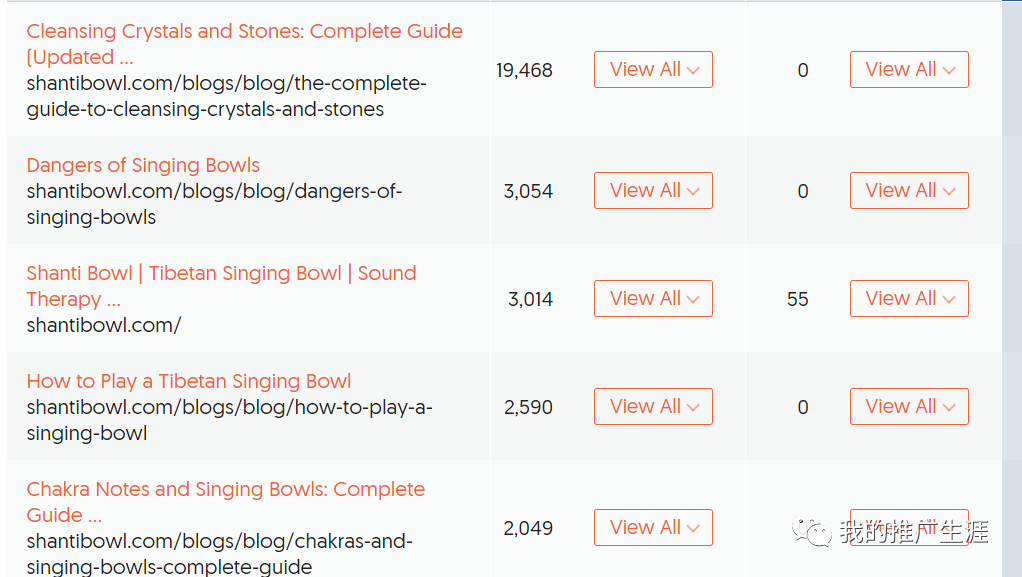Click the dangers-of-singing-bowls URL text
The image size is (1022, 577).
pyautogui.click(x=214, y=204)
